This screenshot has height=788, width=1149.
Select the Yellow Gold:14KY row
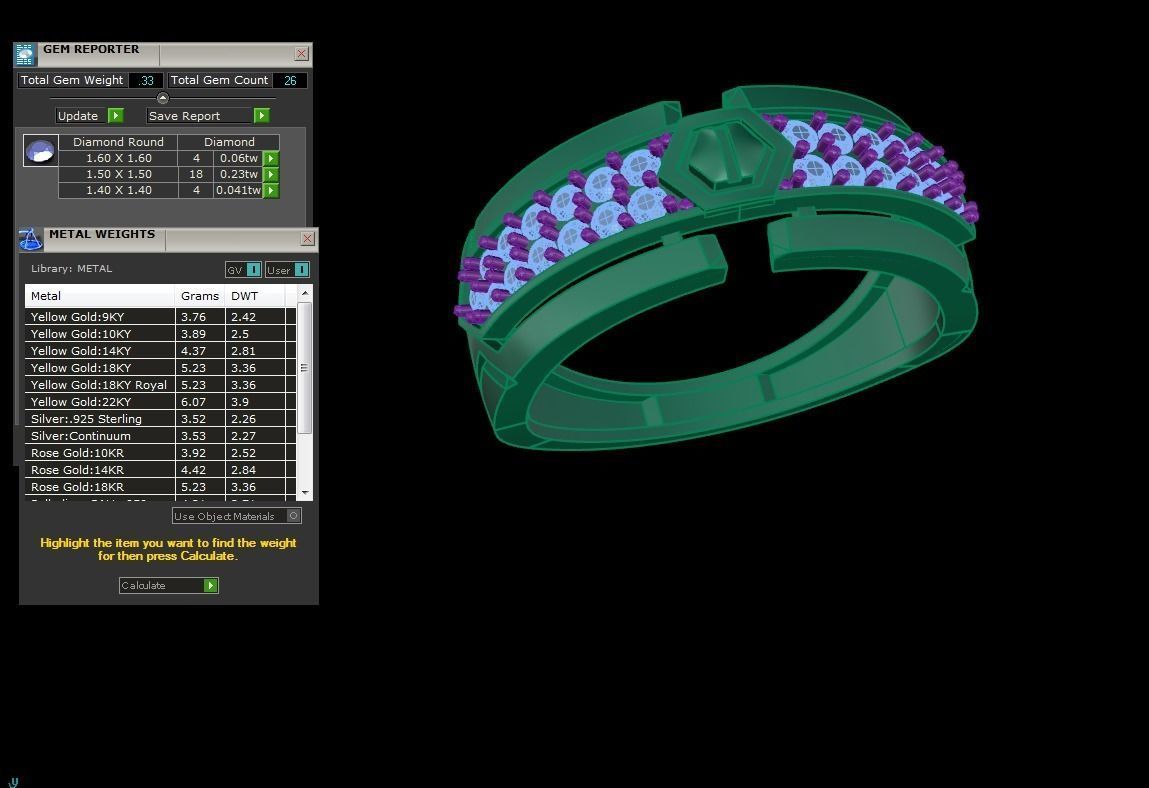(160, 350)
